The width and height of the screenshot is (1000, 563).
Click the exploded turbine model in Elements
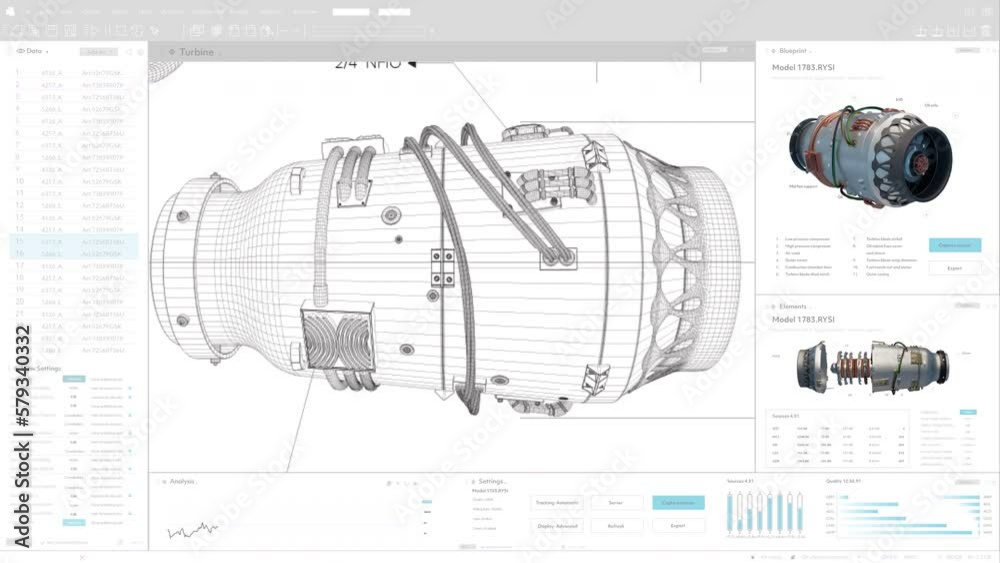[x=872, y=367]
